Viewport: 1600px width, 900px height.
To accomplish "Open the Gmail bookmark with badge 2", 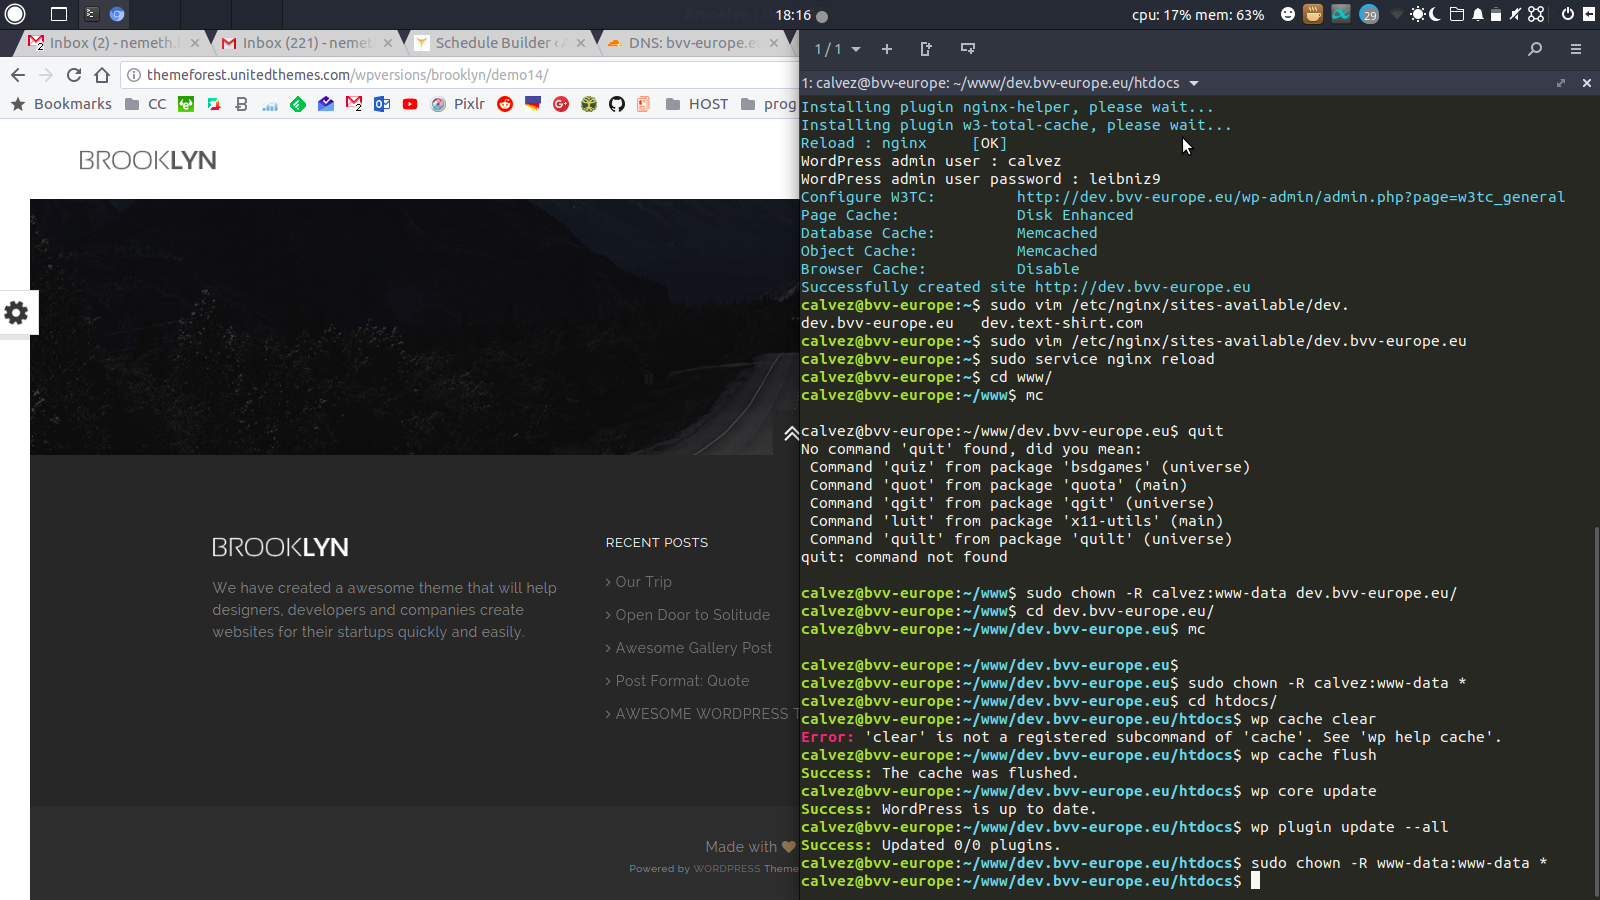I will tap(354, 104).
